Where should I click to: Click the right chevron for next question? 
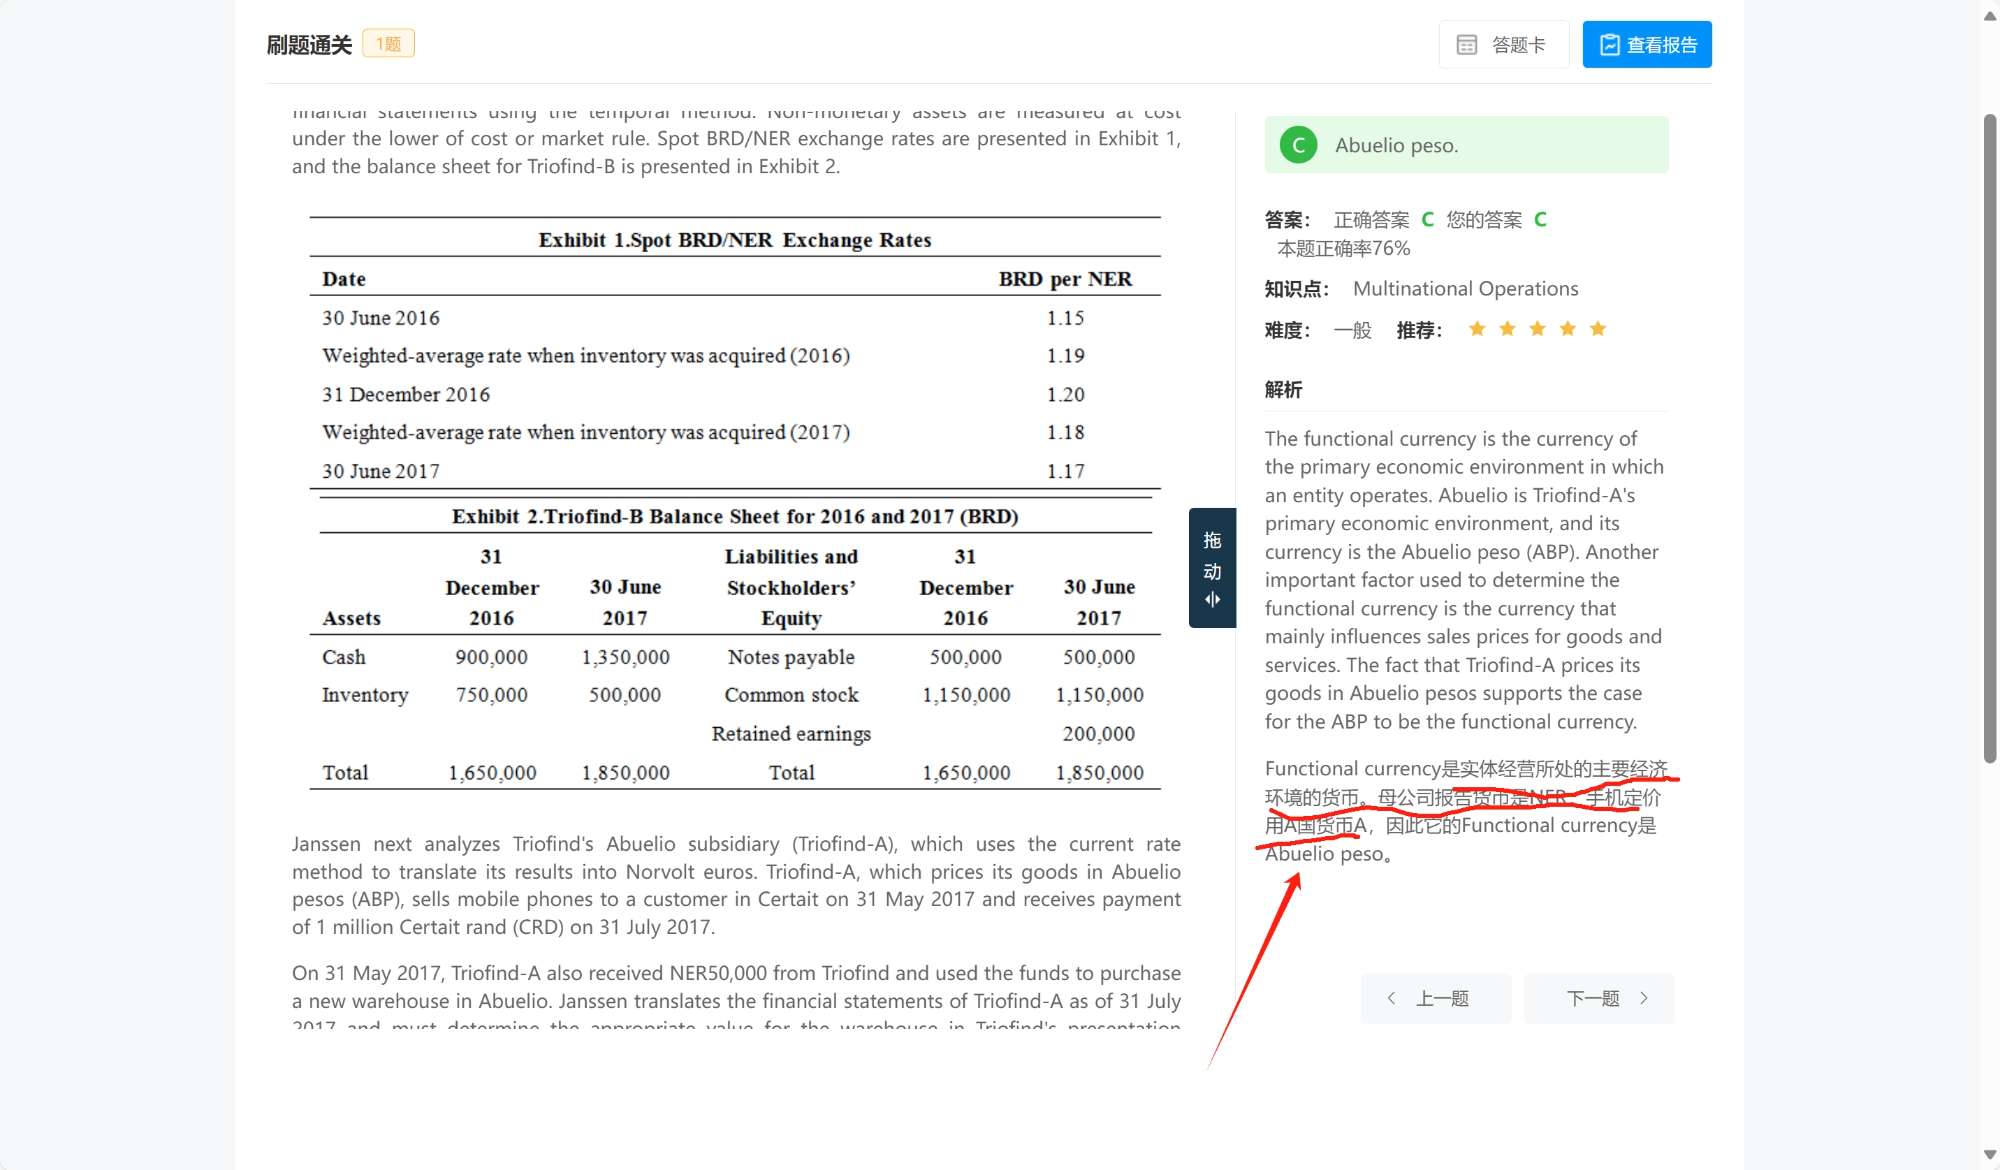1644,998
